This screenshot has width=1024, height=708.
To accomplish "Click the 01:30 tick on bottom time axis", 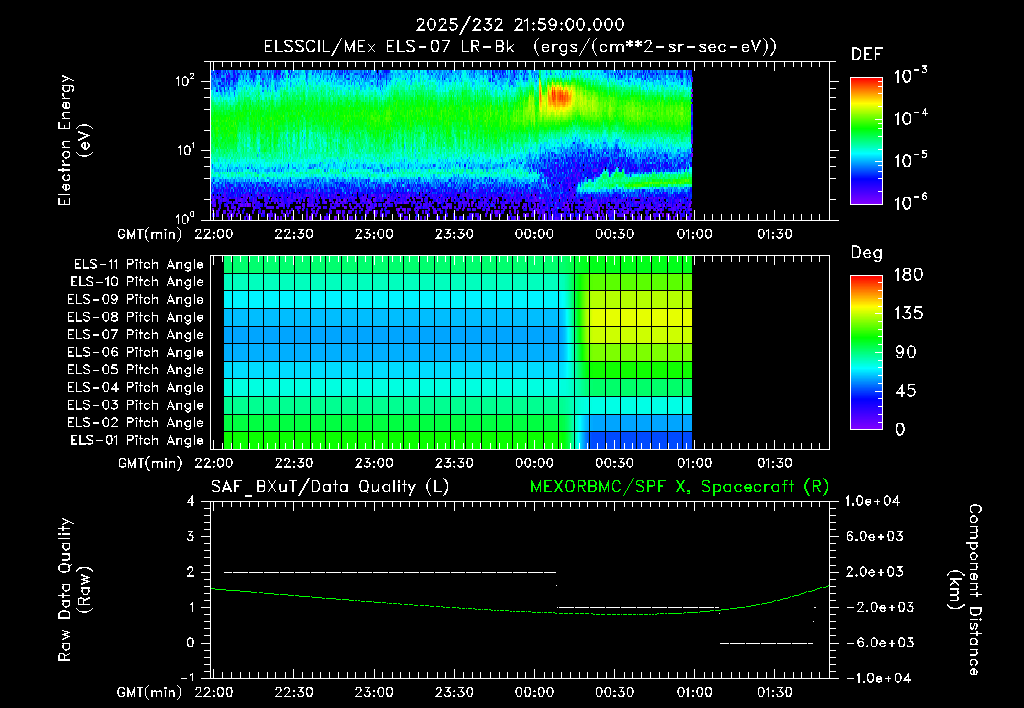I will tap(775, 692).
